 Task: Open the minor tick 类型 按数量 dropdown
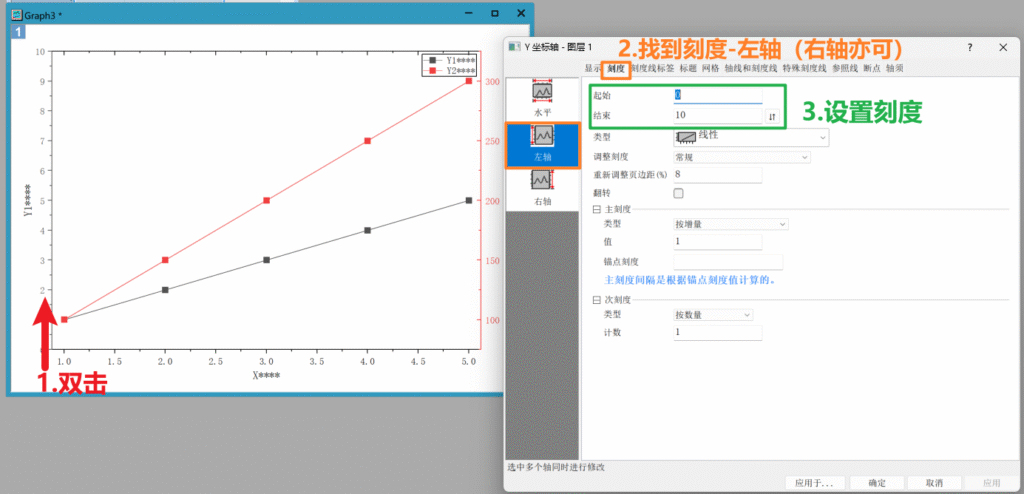[x=713, y=315]
